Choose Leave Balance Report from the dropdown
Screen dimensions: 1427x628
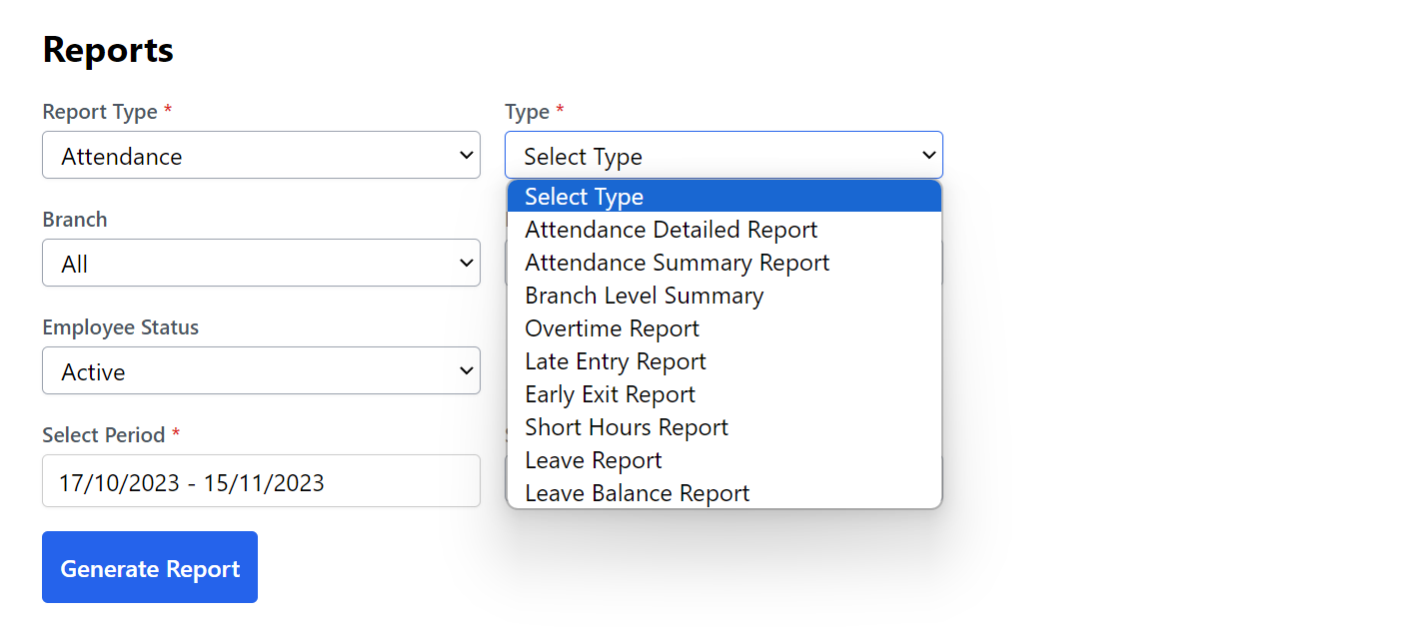[636, 492]
